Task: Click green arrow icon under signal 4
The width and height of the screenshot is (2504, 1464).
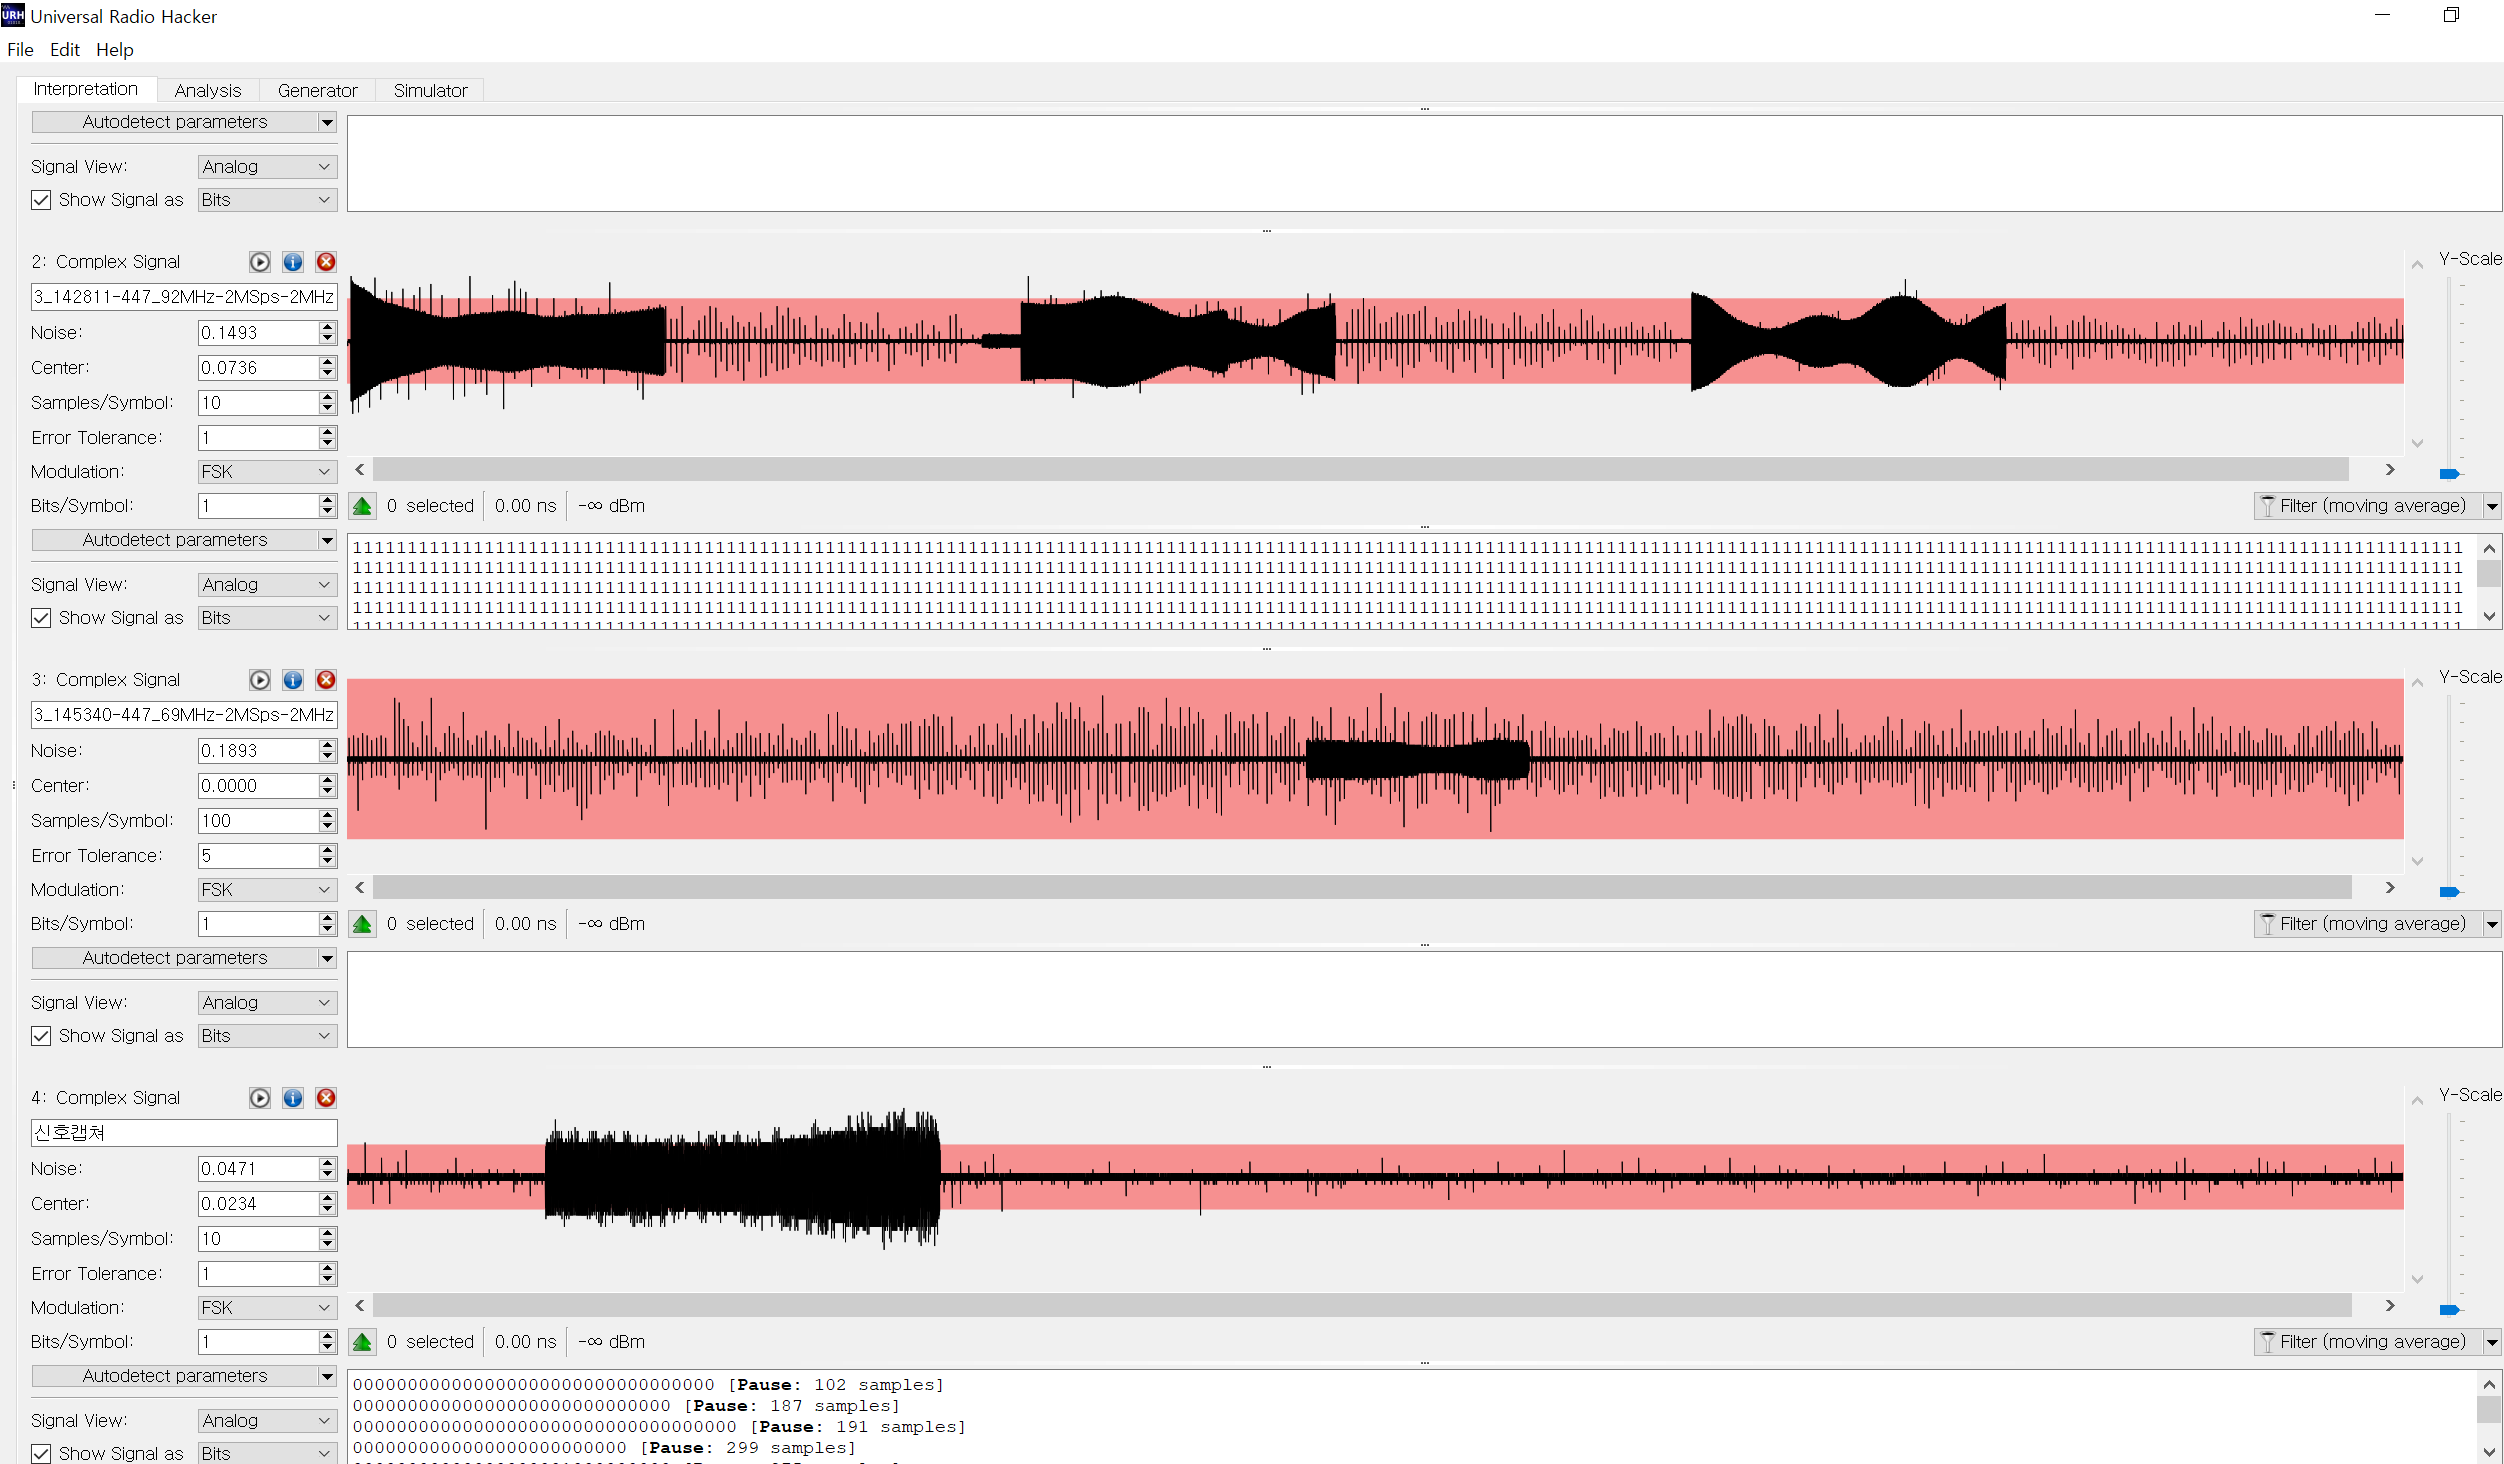Action: [x=363, y=1342]
